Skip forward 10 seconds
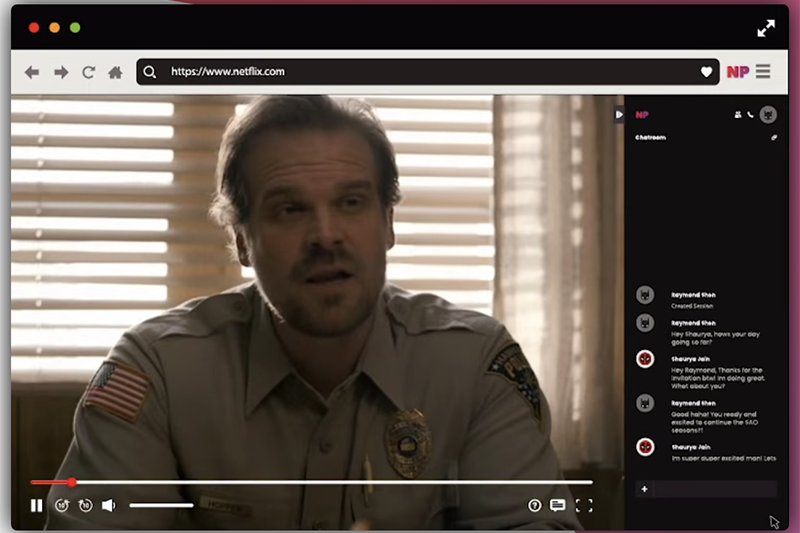 (85, 505)
